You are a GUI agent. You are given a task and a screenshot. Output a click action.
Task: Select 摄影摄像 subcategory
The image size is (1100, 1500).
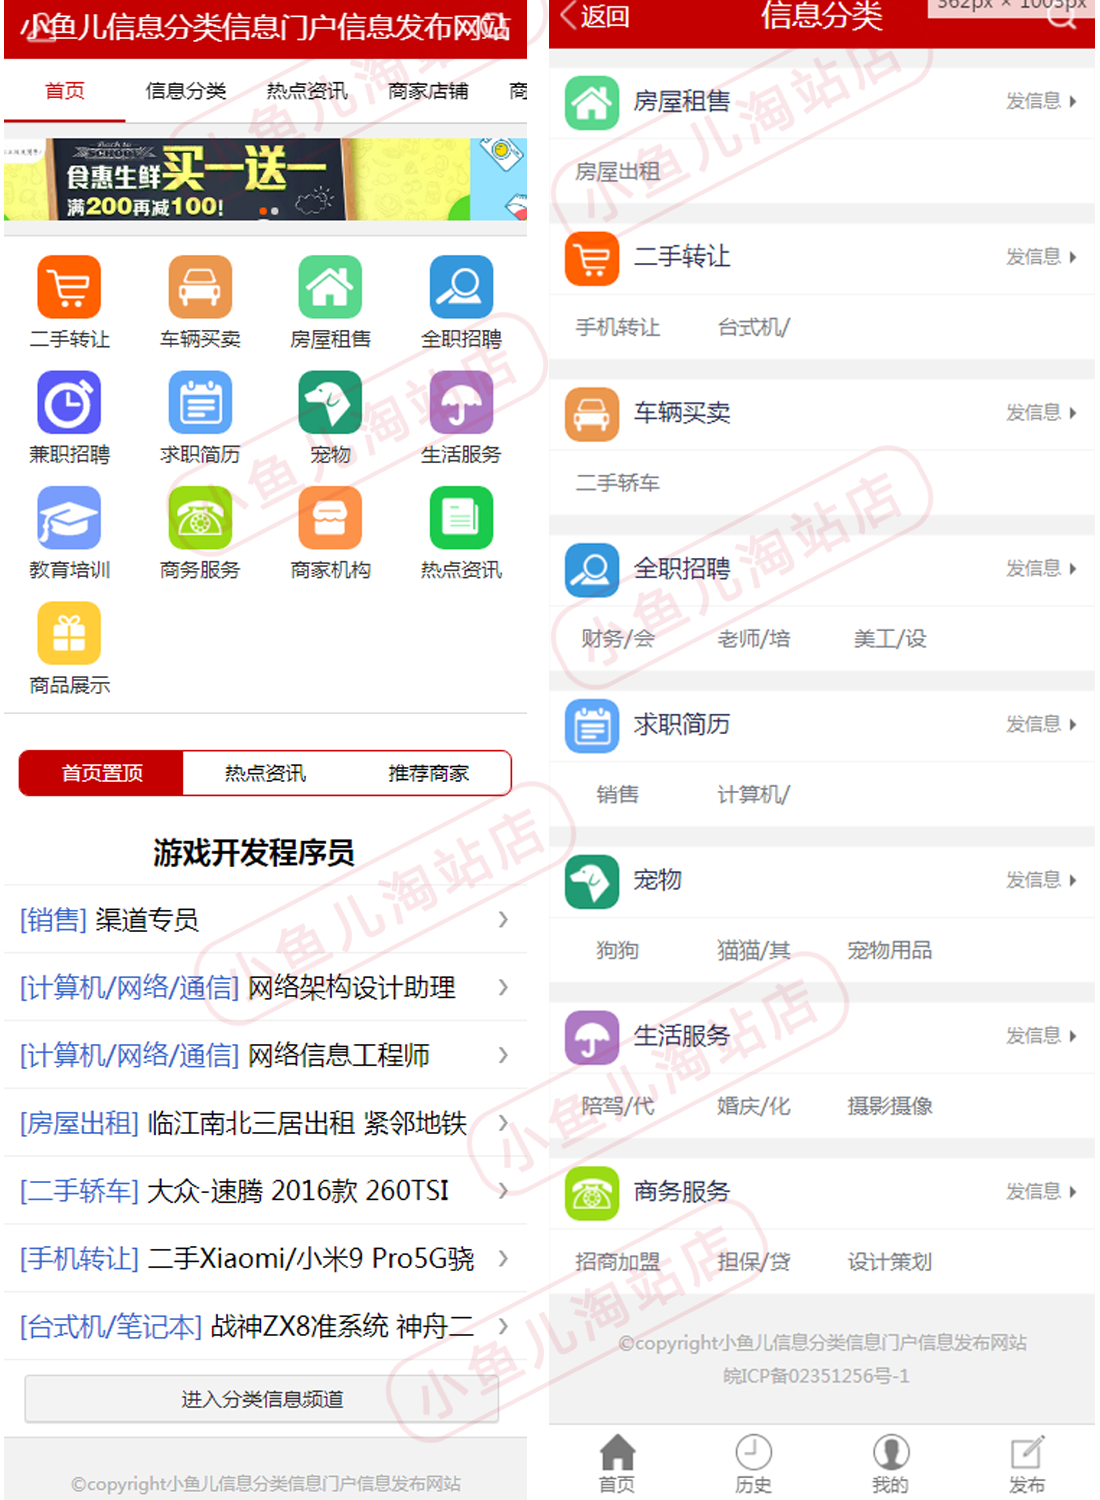pos(889,1106)
